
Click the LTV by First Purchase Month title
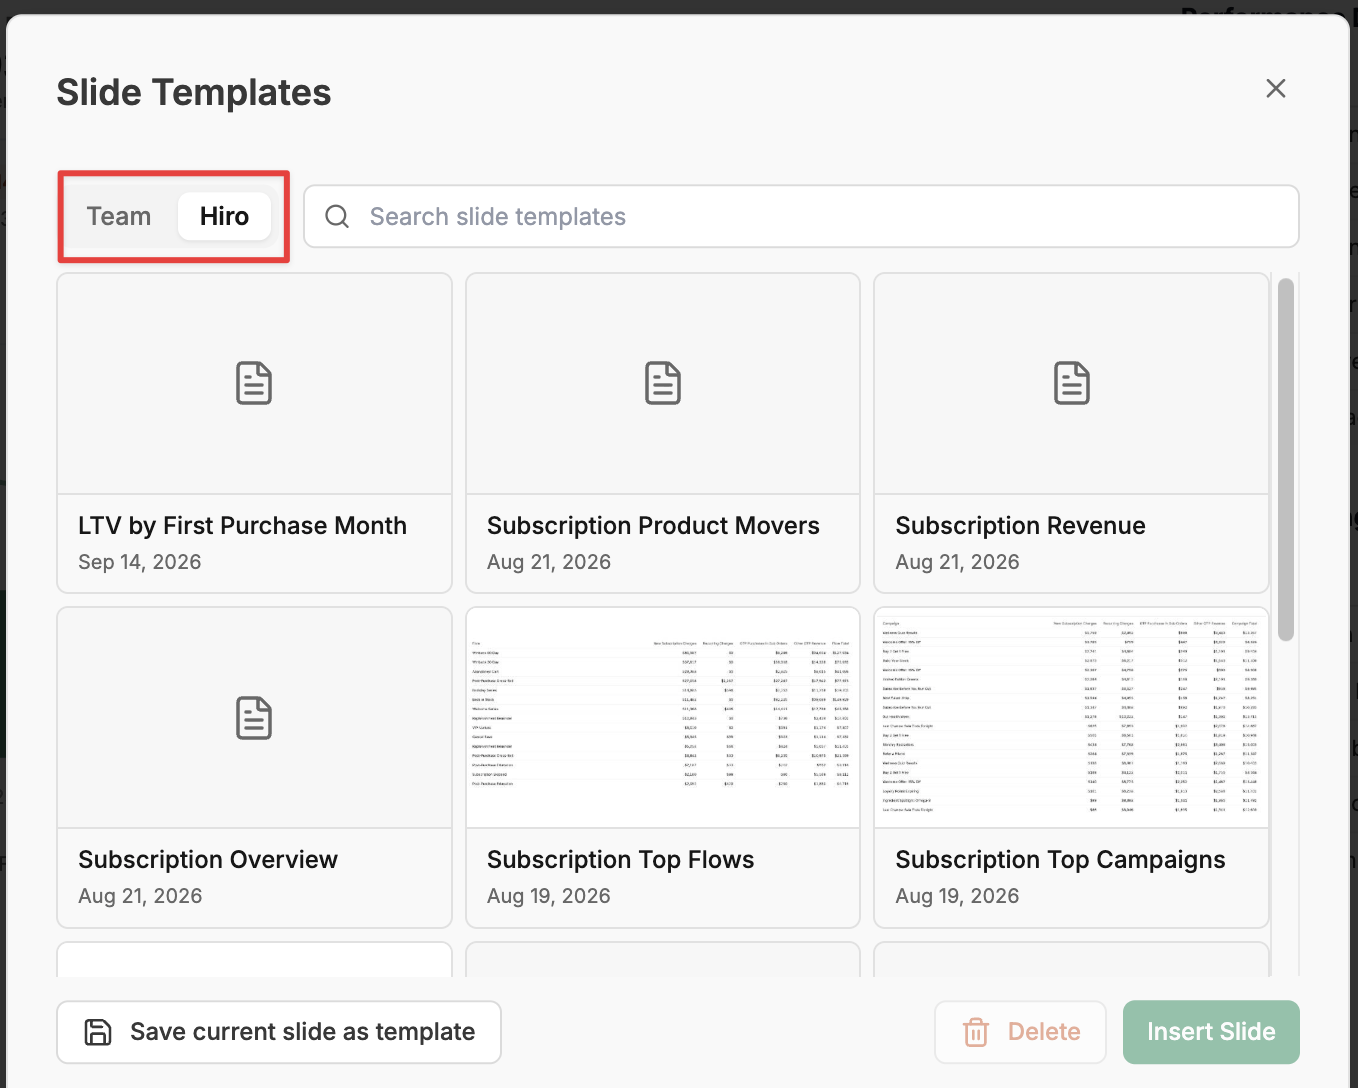click(x=242, y=526)
